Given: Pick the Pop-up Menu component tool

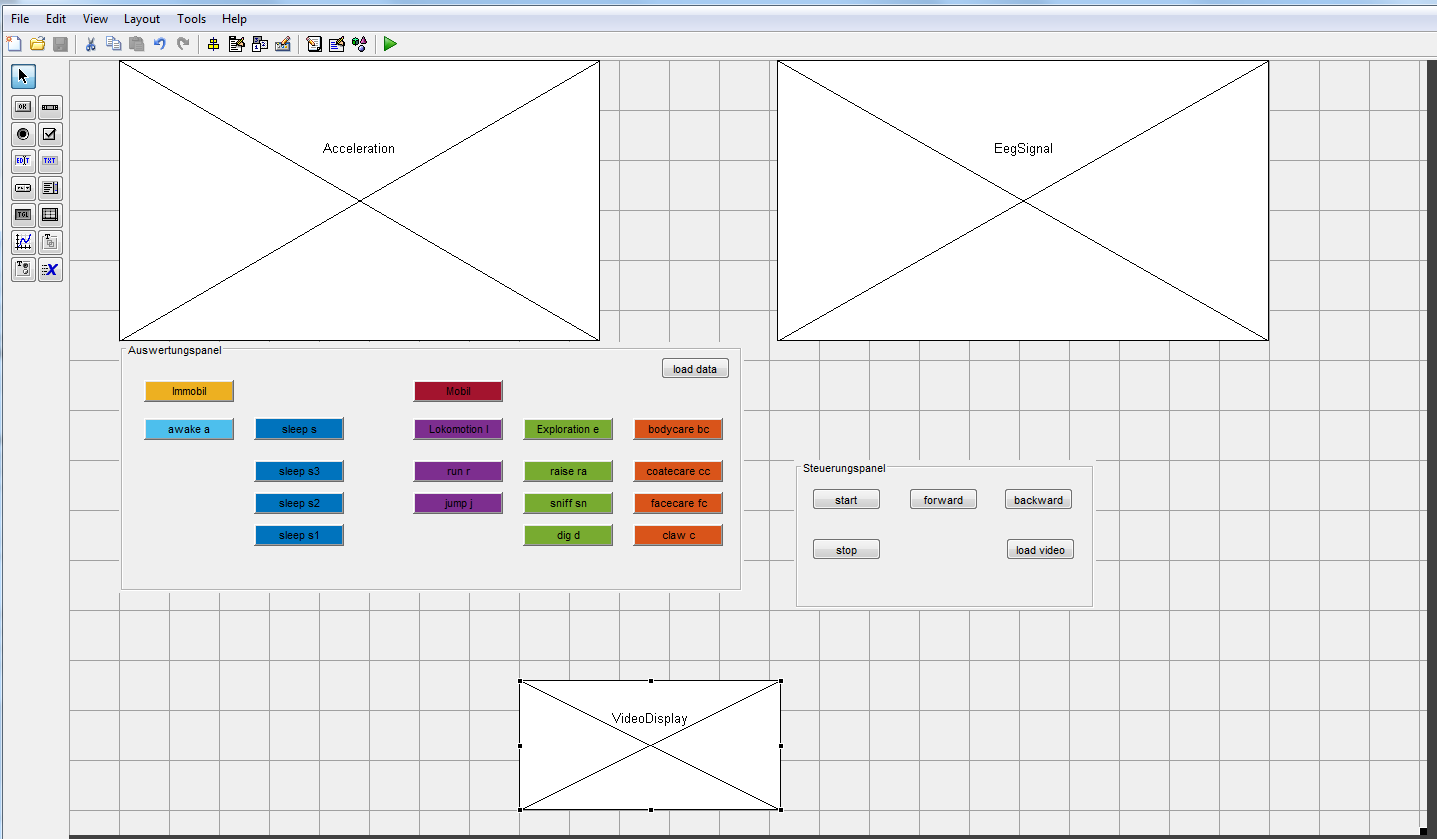Looking at the screenshot, I should point(24,188).
